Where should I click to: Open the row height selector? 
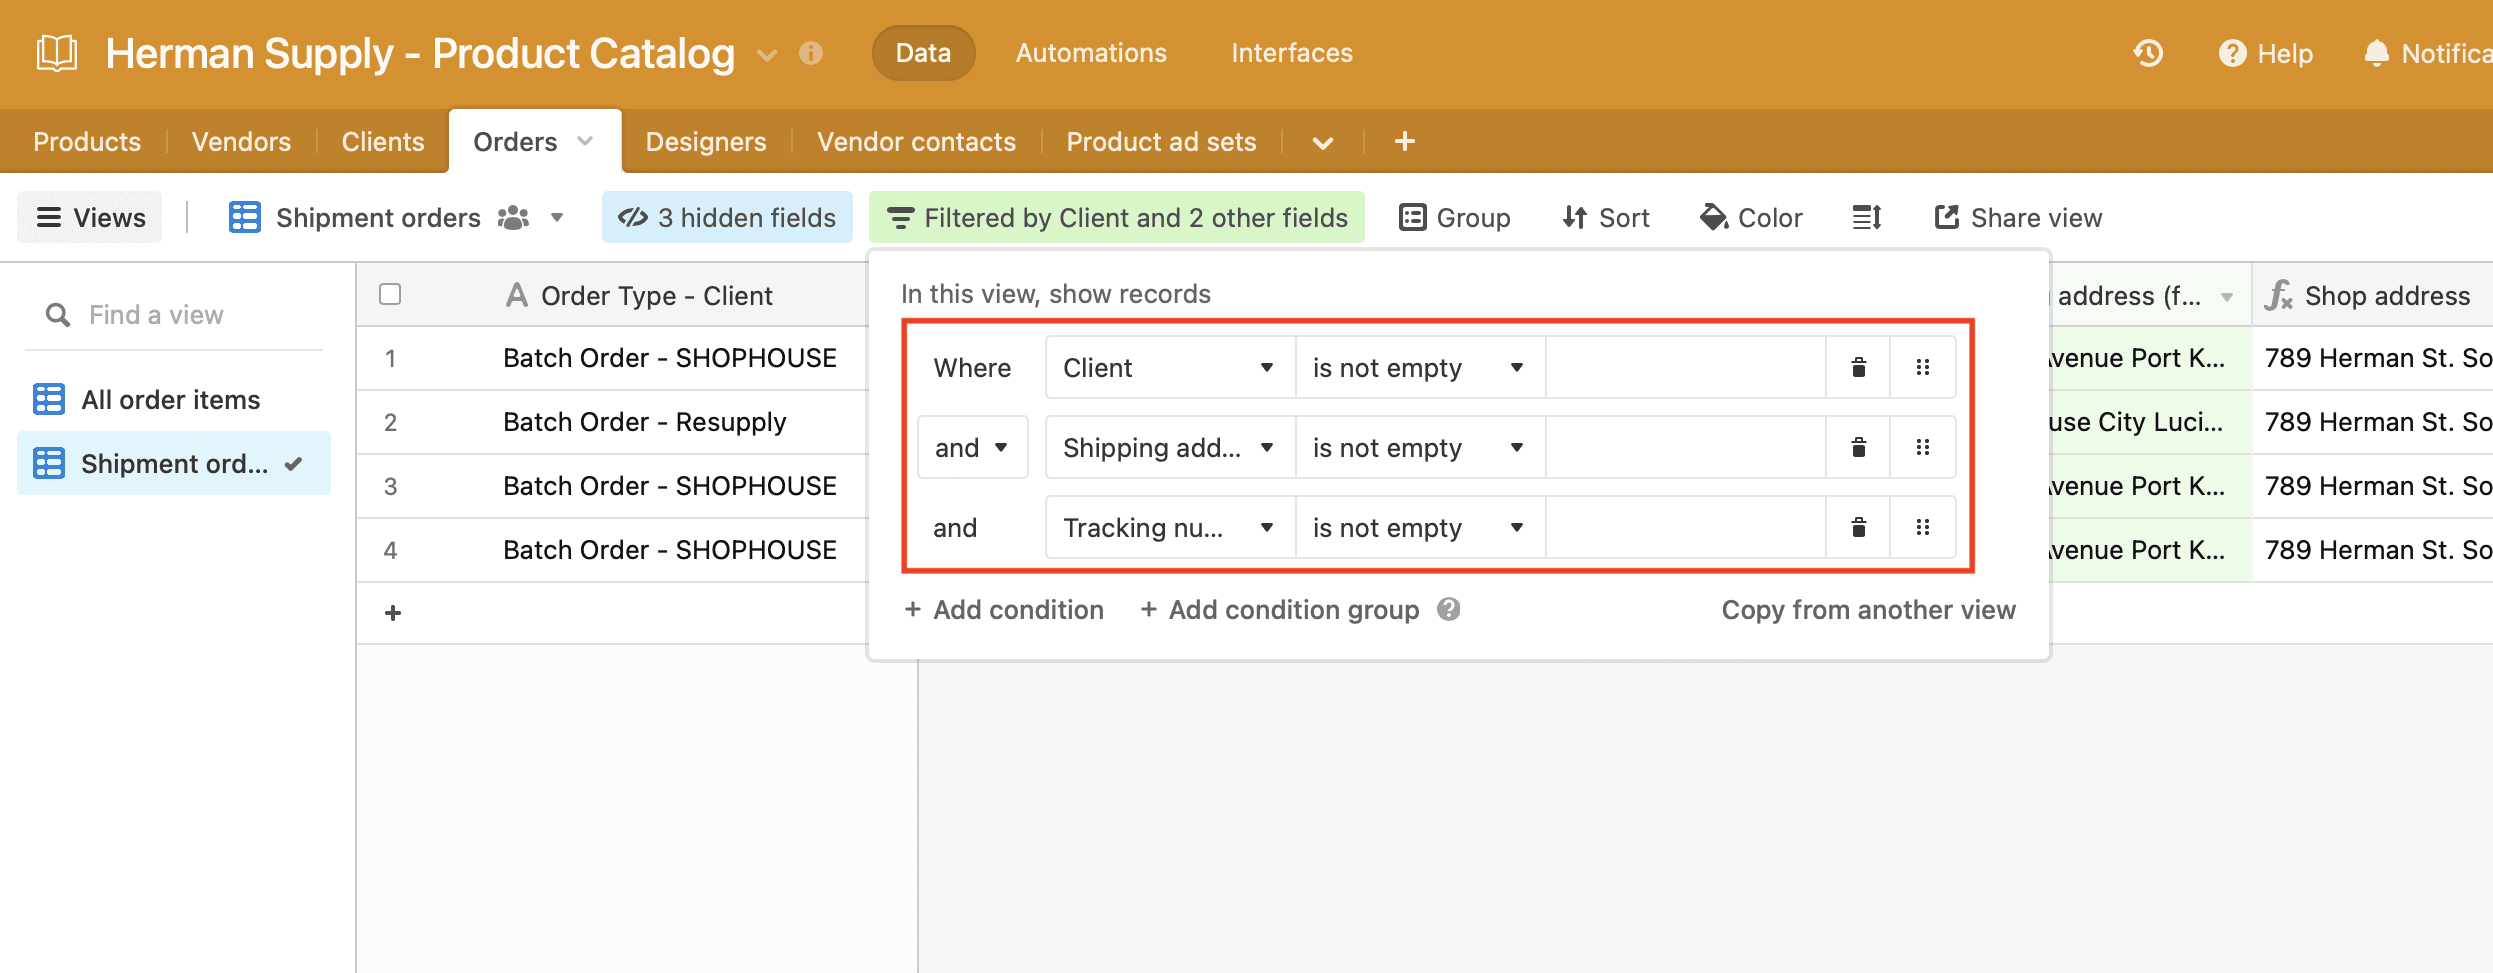(1866, 217)
